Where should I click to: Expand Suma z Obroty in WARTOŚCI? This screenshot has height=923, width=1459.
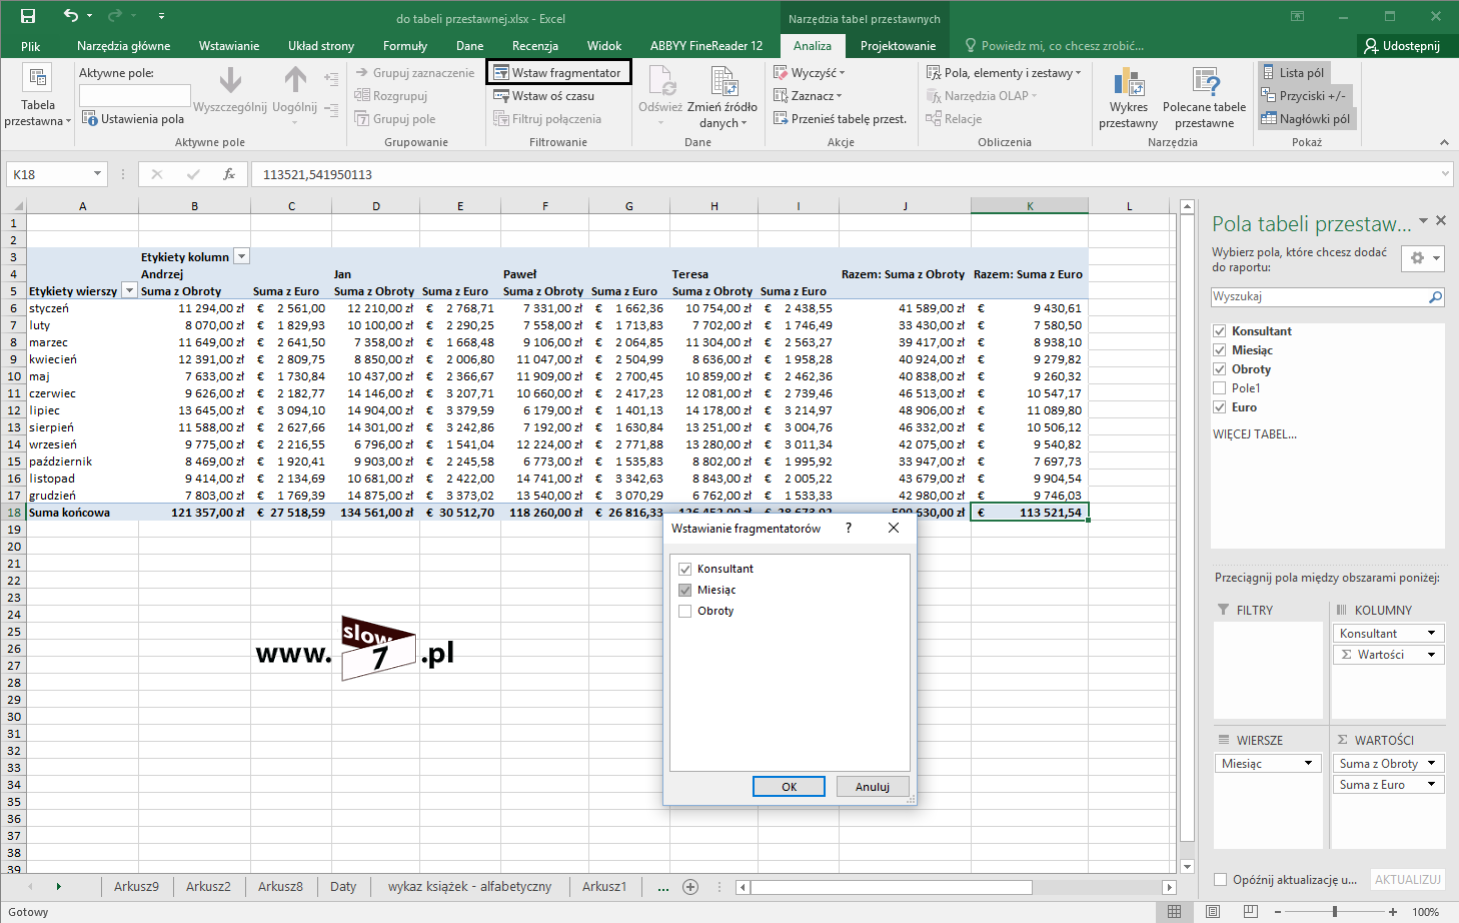[x=1432, y=763]
